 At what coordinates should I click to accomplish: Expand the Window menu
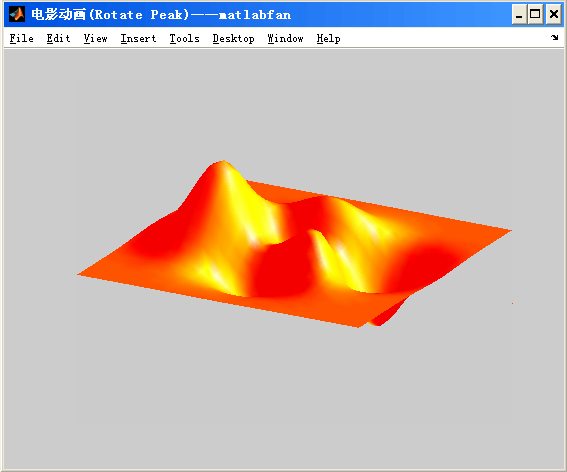tap(285, 38)
